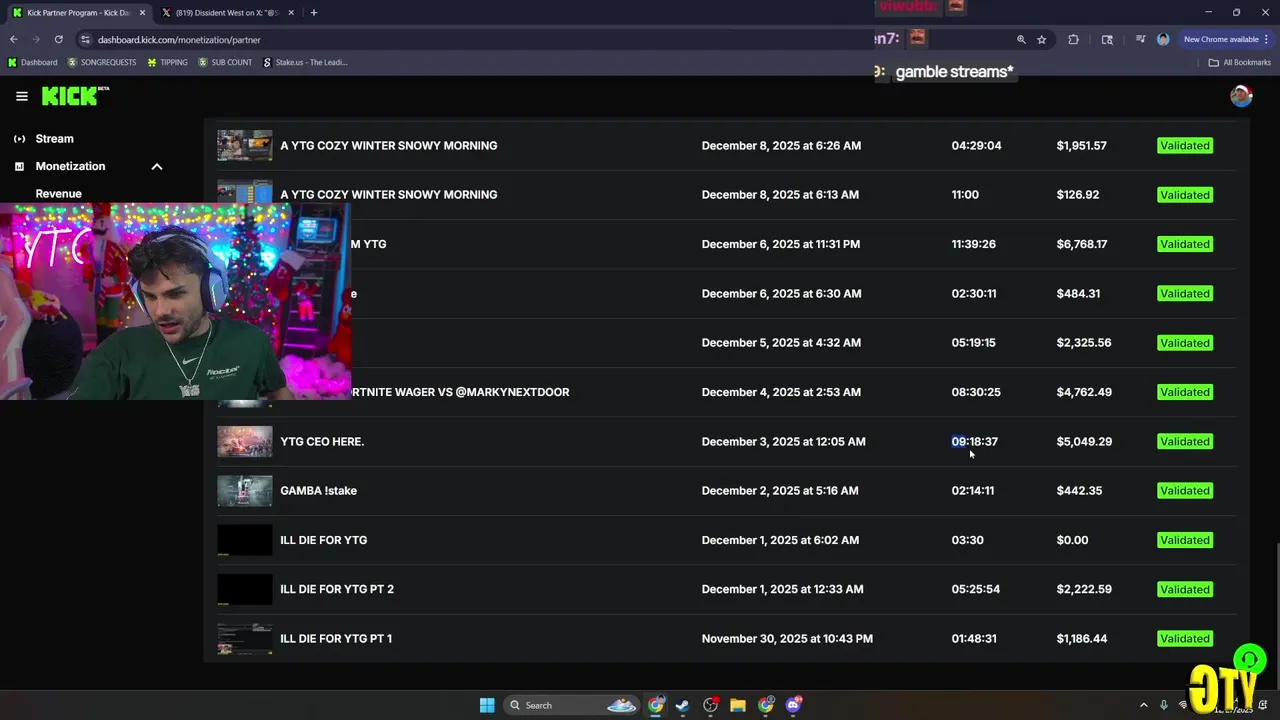Open the Dashboard bookmark

coord(32,62)
